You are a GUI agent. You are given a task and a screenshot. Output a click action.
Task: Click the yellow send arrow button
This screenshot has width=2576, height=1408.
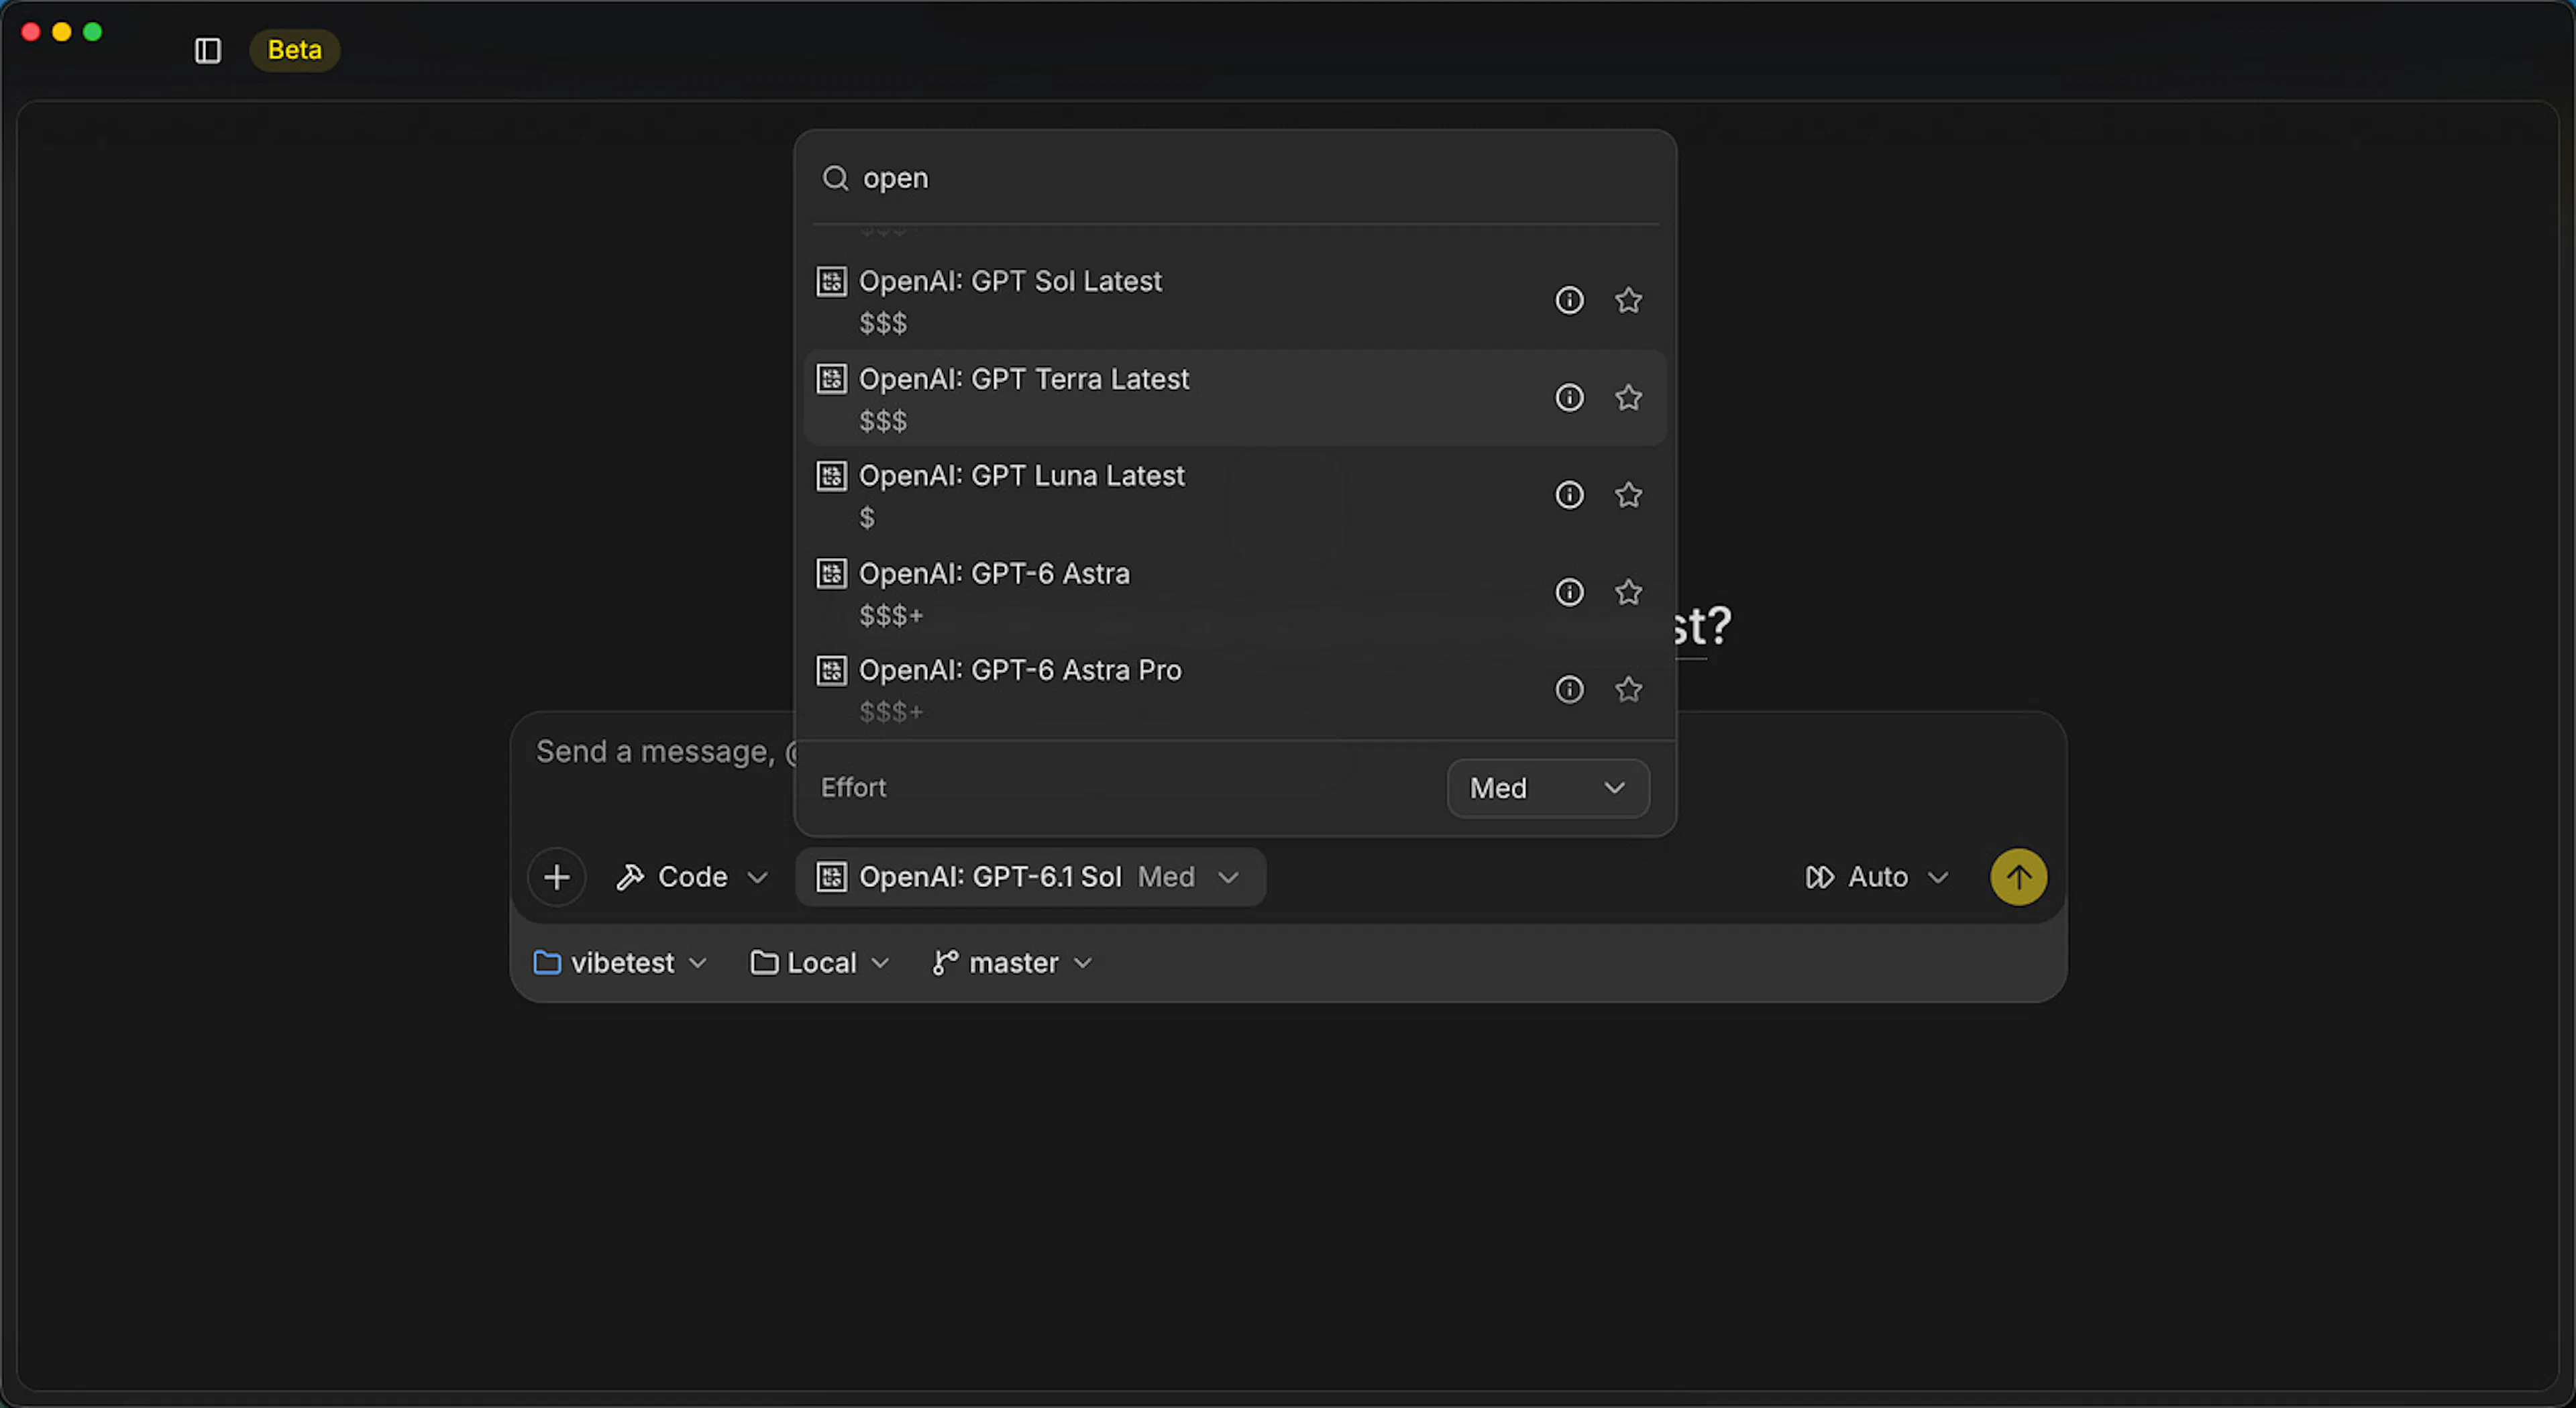(x=2018, y=877)
